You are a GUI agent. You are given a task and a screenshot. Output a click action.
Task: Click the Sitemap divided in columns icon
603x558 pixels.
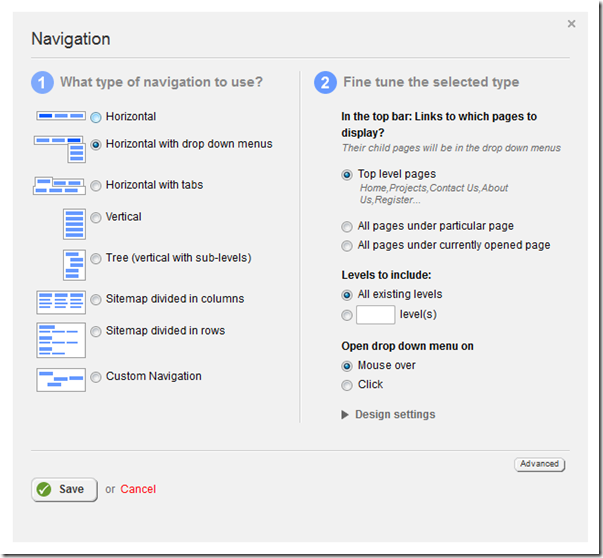pyautogui.click(x=60, y=301)
